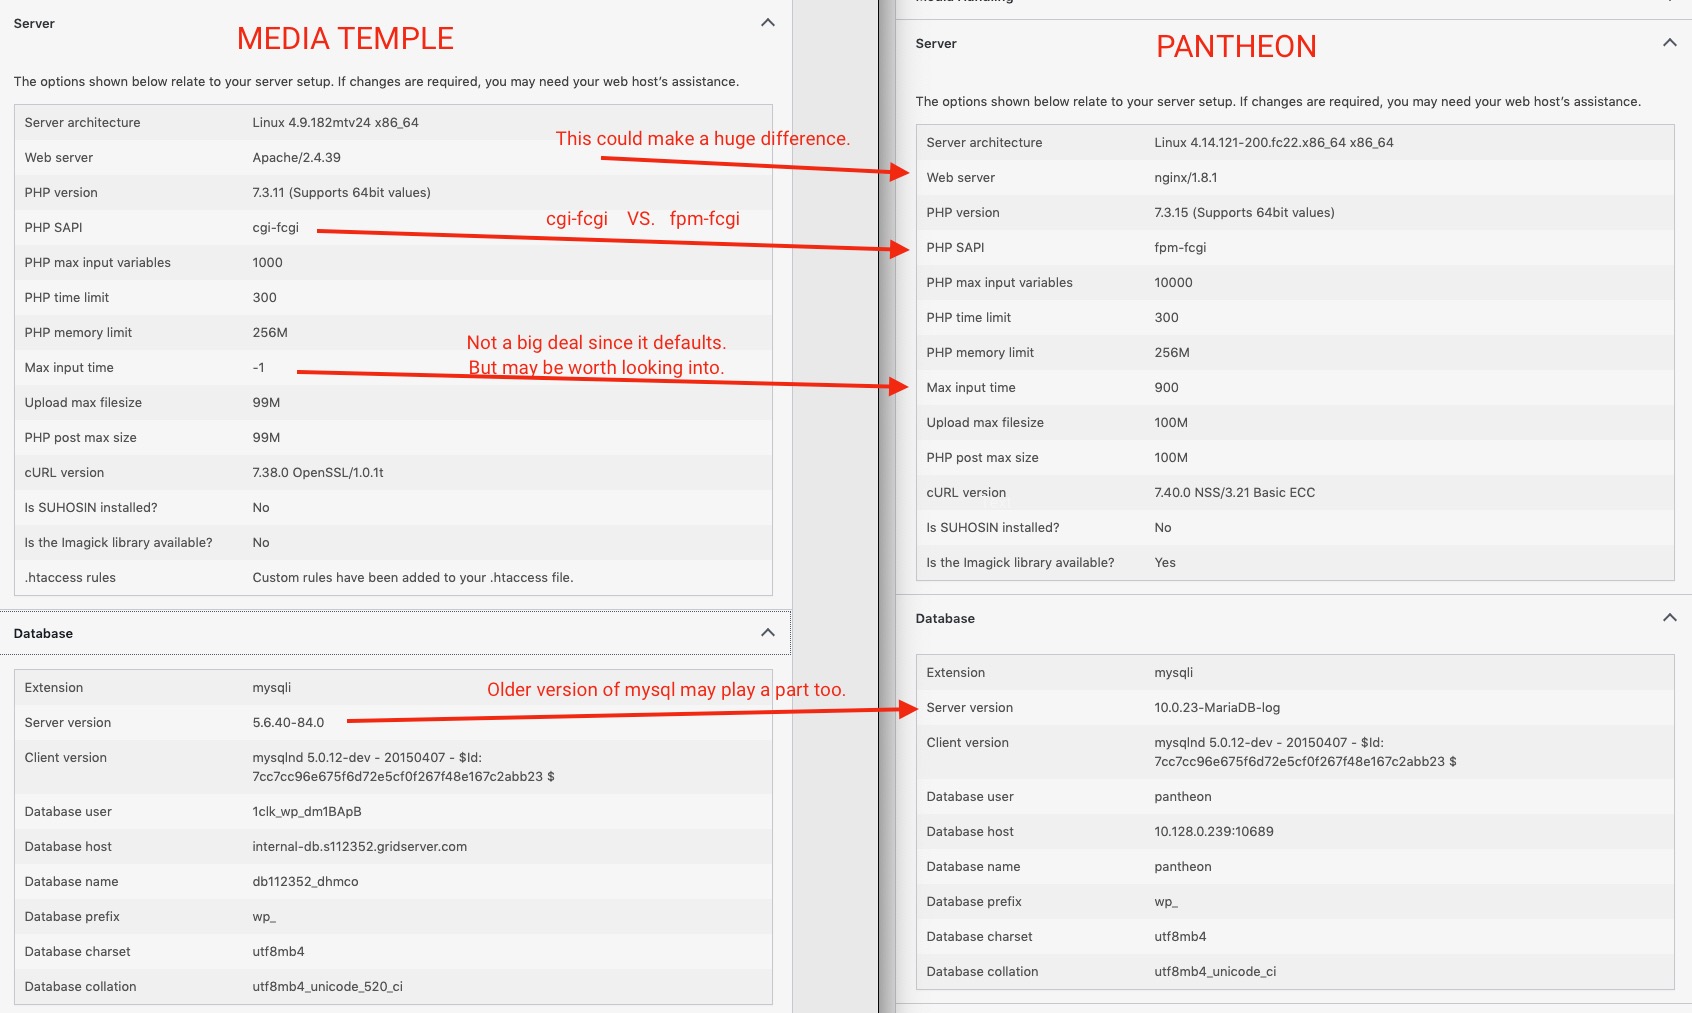Click the '7.3.11 (Supports 64bit values)' PHP version
This screenshot has width=1692, height=1013.
click(x=341, y=193)
